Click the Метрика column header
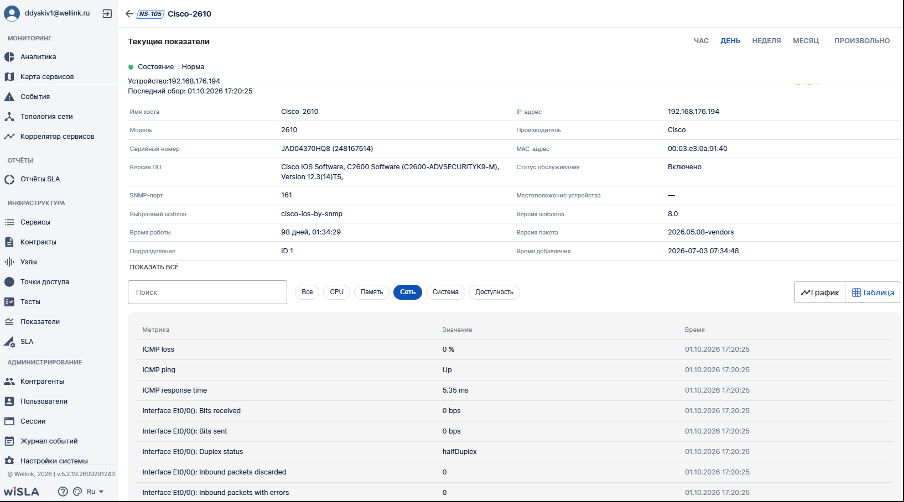This screenshot has width=904, height=502. (x=156, y=330)
